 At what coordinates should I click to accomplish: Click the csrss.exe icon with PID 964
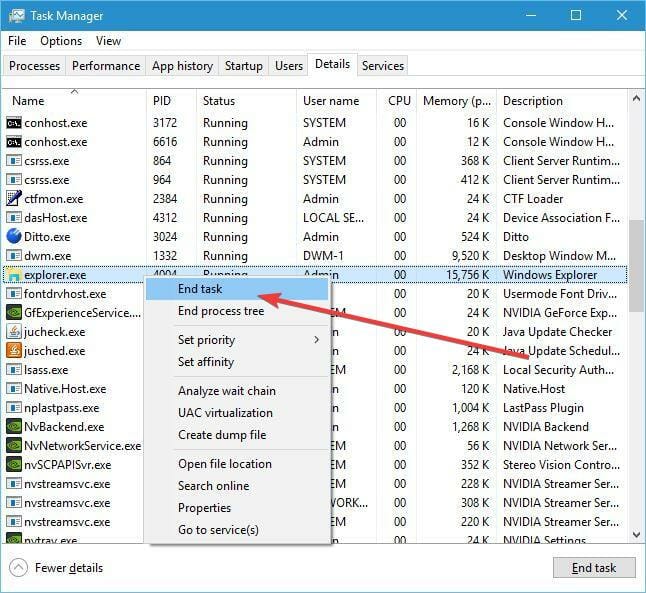coord(14,180)
